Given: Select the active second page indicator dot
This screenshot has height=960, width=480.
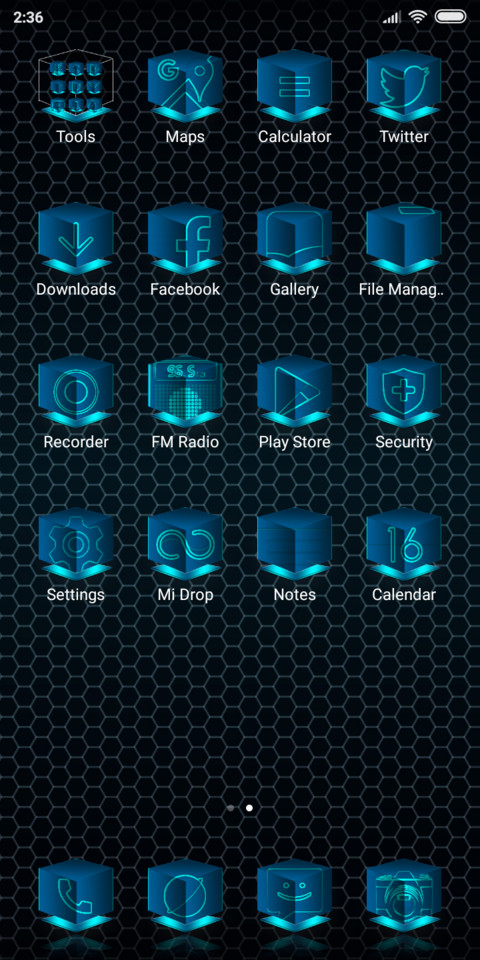Looking at the screenshot, I should pos(249,808).
